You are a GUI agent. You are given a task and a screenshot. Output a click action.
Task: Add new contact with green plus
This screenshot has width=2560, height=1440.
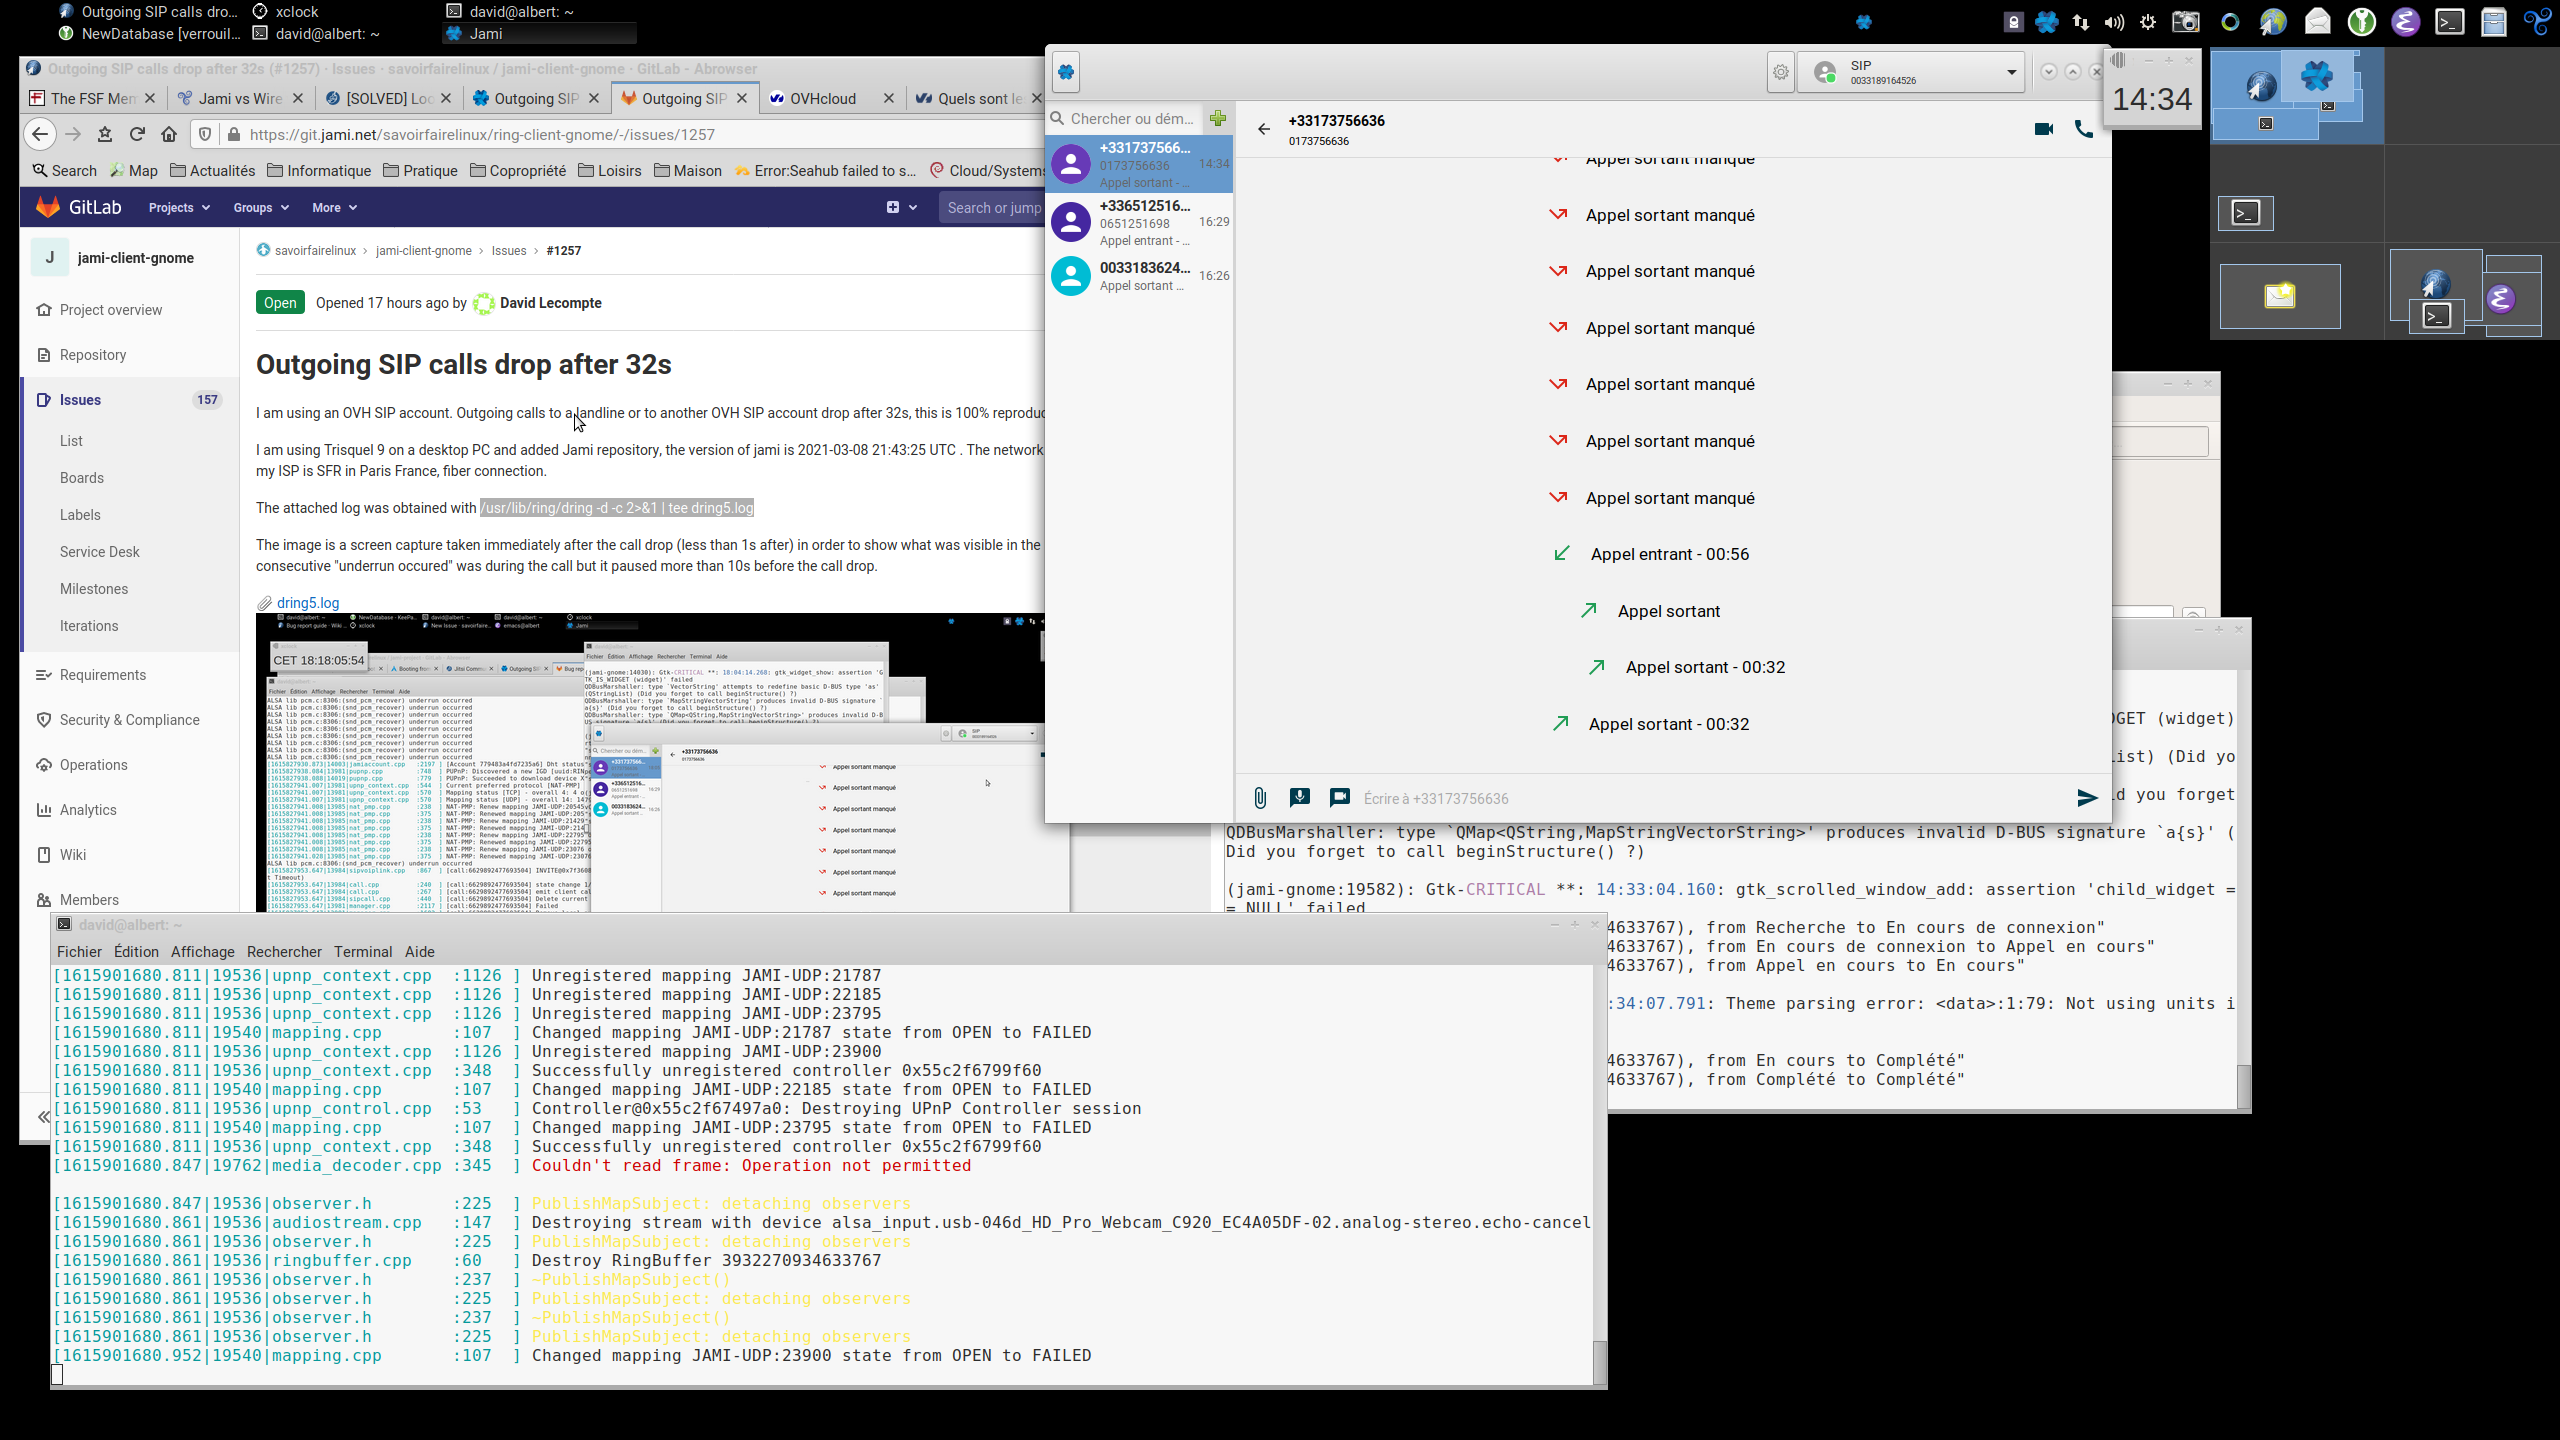point(1218,118)
